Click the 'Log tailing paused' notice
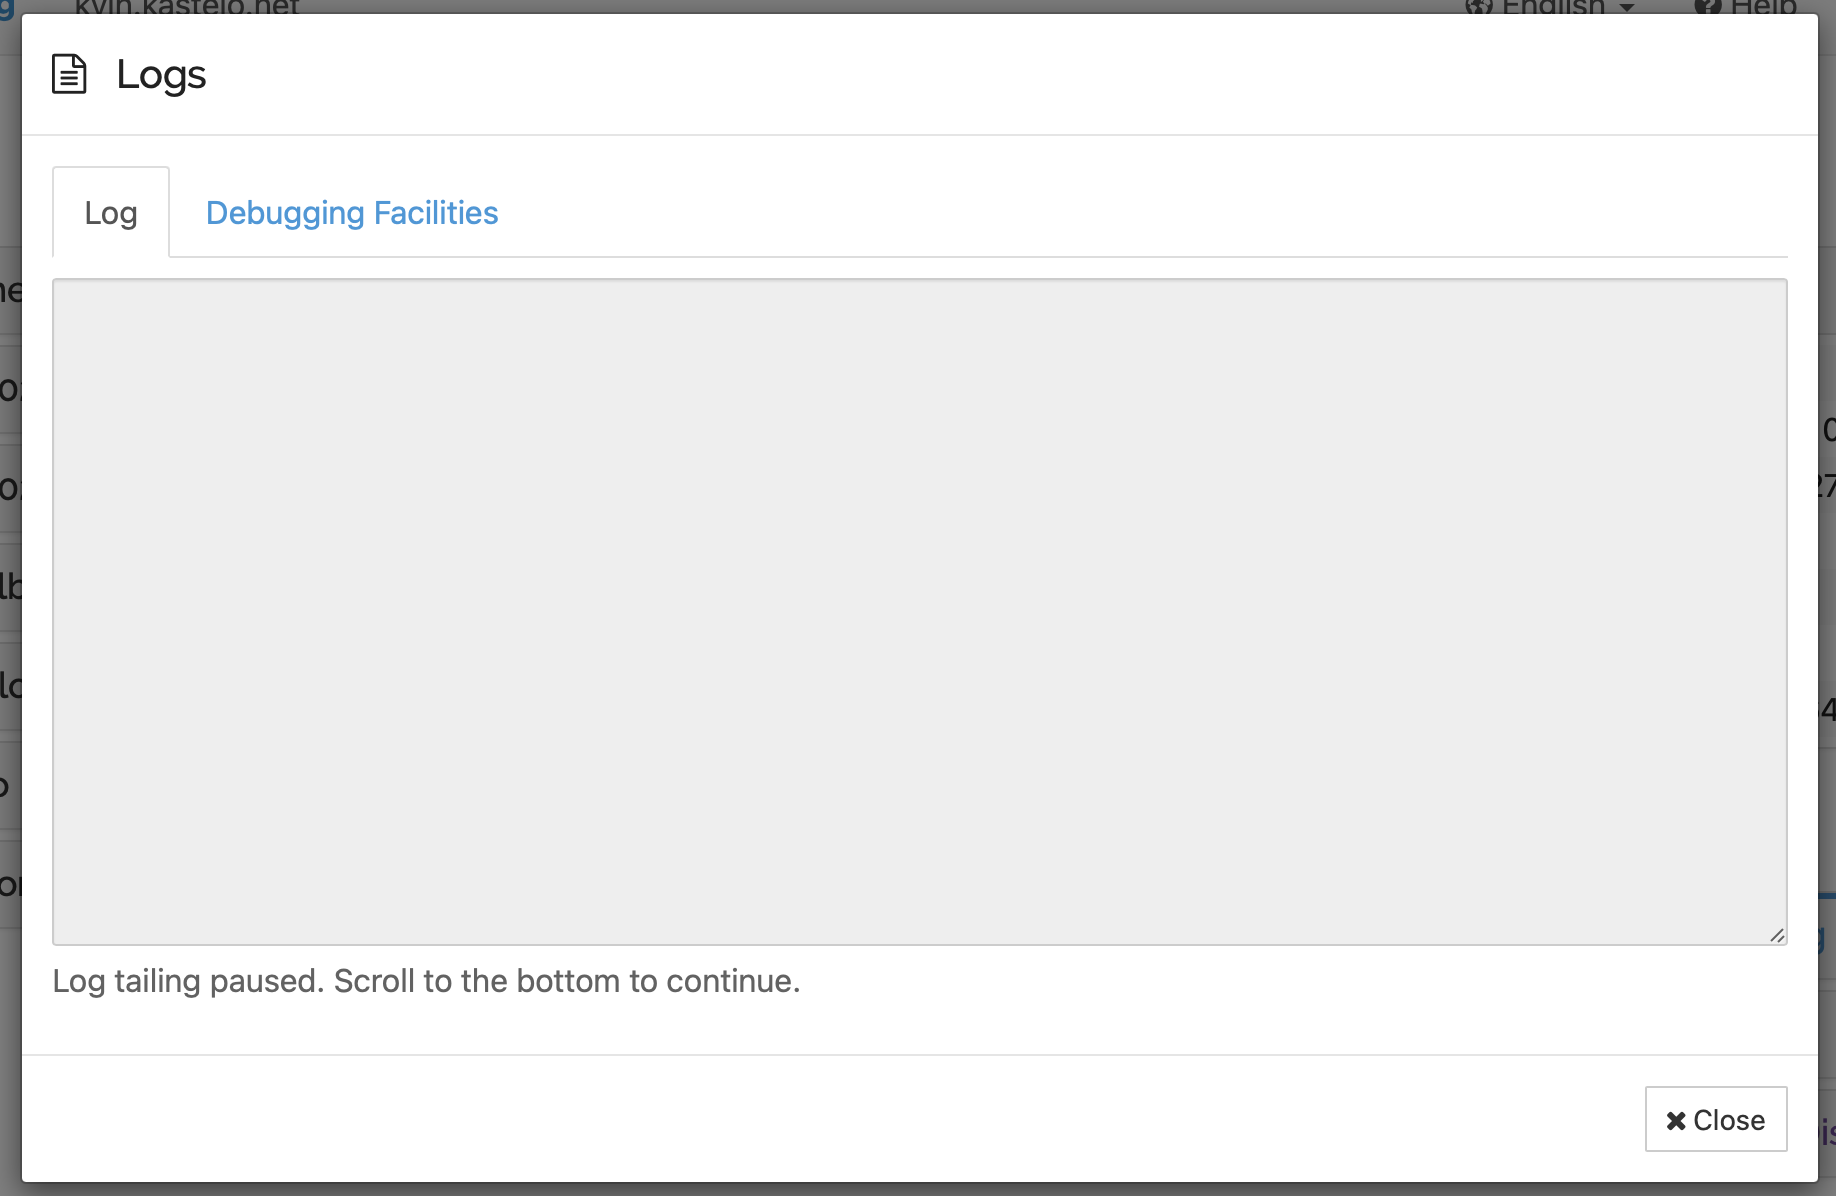1836x1196 pixels. click(x=427, y=981)
